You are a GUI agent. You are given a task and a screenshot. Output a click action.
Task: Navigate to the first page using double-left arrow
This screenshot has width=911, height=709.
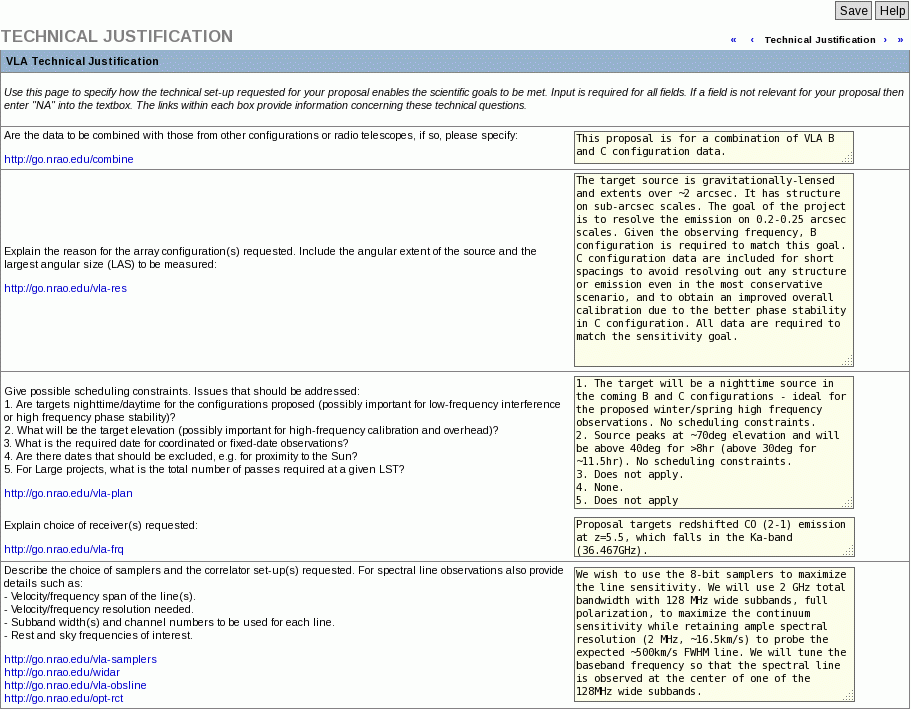coord(733,39)
